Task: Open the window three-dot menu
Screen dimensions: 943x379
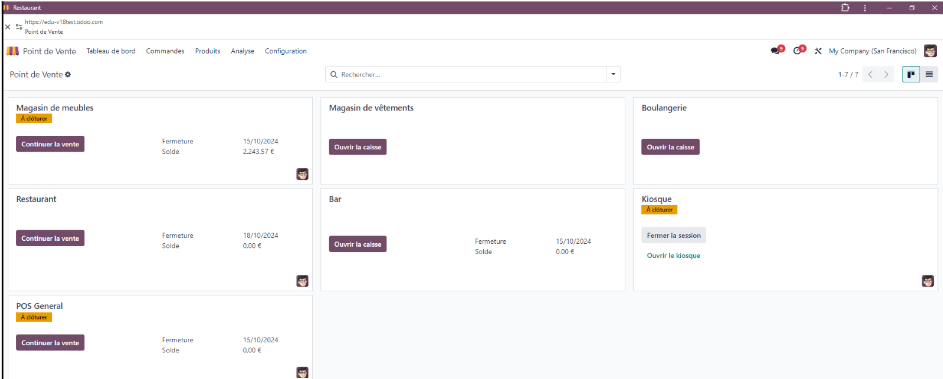Action: pos(865,8)
